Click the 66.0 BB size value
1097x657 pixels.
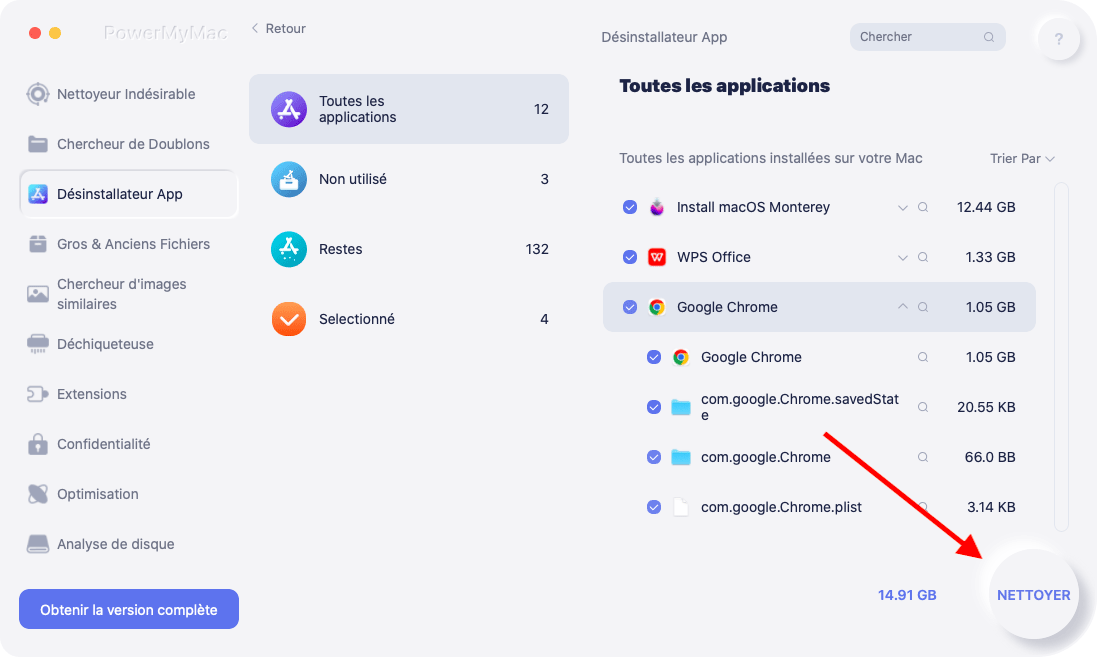click(x=990, y=457)
